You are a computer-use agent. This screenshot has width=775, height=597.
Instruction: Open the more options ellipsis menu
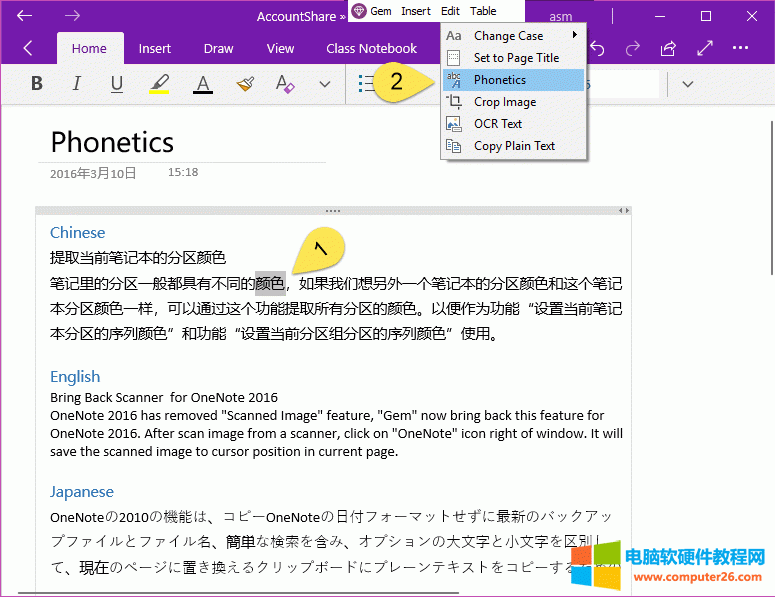pyautogui.click(x=740, y=48)
